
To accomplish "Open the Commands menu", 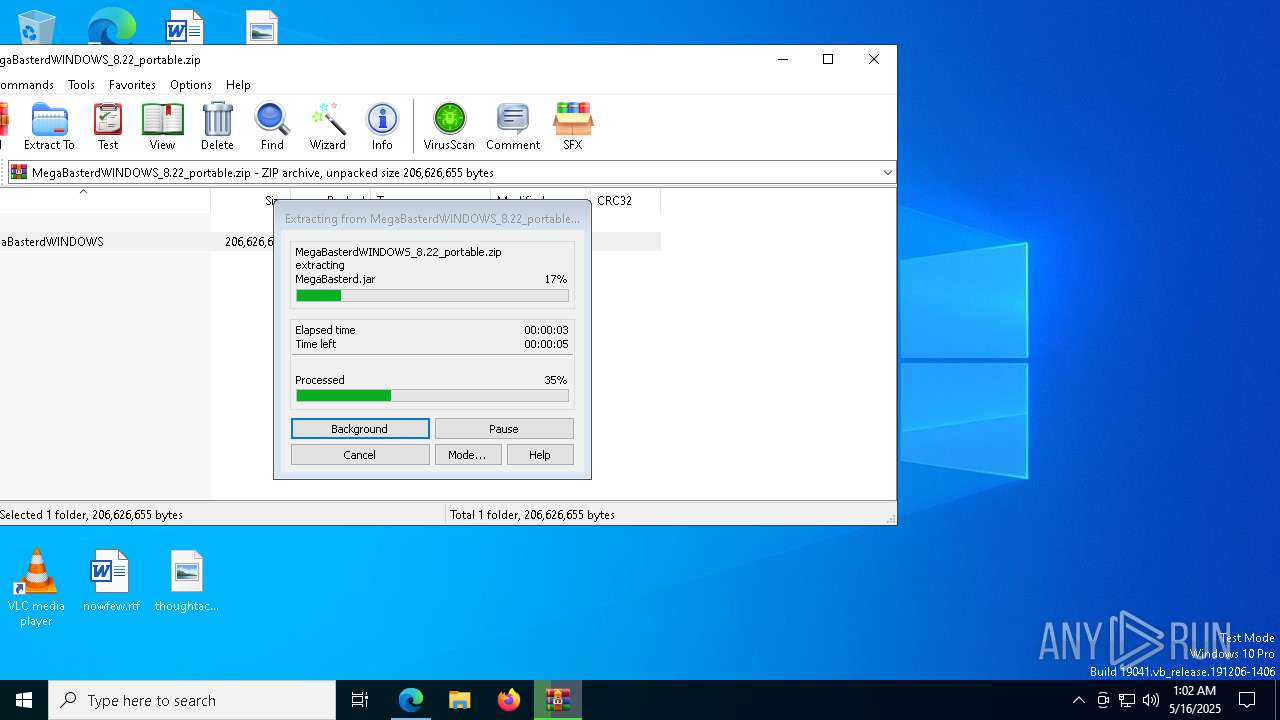I will coord(27,85).
